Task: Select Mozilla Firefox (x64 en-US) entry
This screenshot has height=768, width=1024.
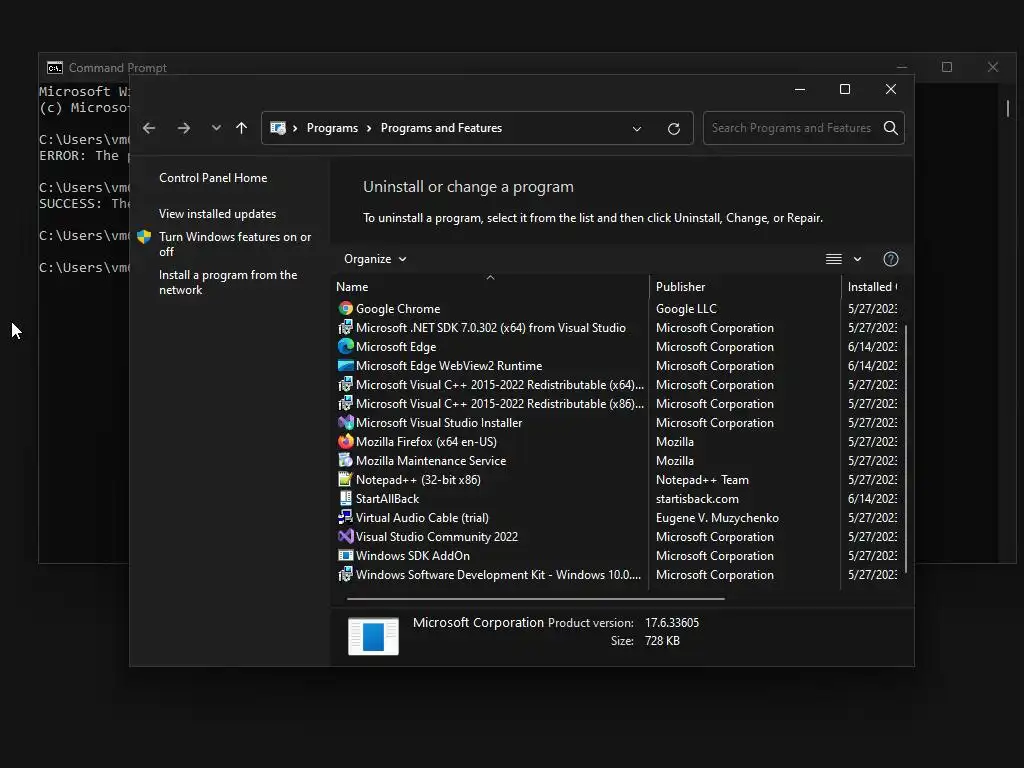Action: pos(426,441)
